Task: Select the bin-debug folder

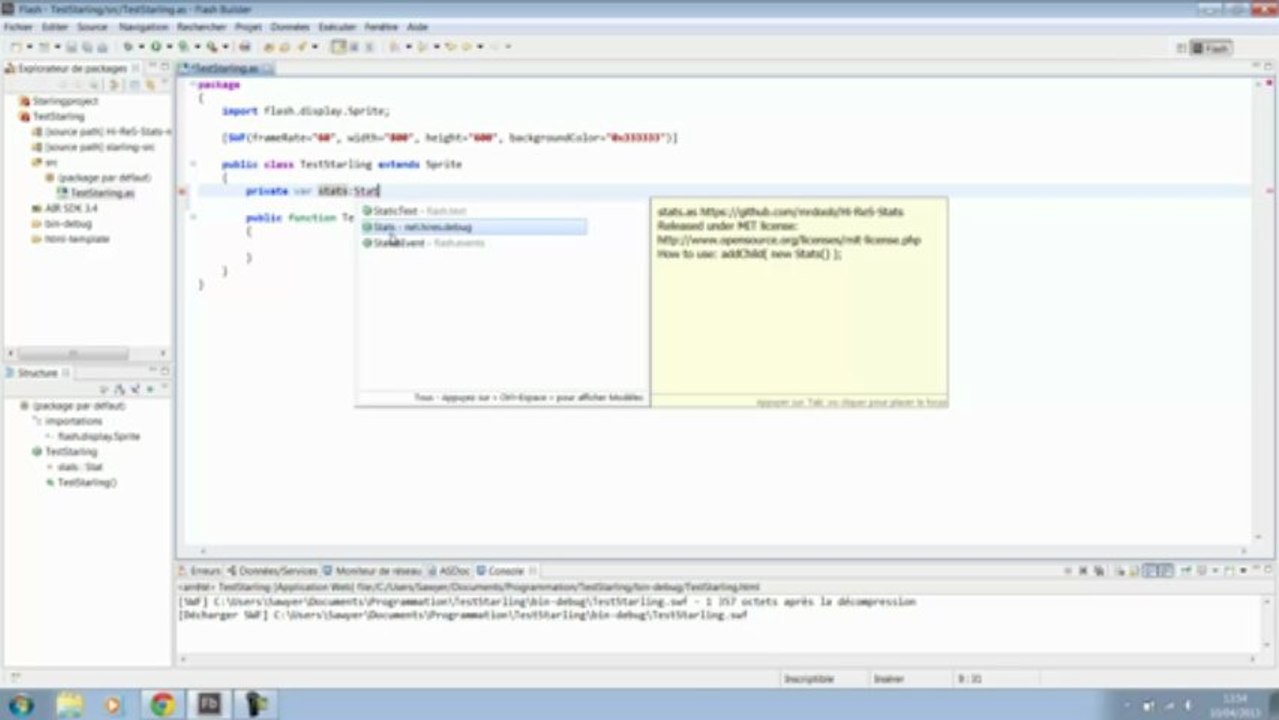Action: 62,224
